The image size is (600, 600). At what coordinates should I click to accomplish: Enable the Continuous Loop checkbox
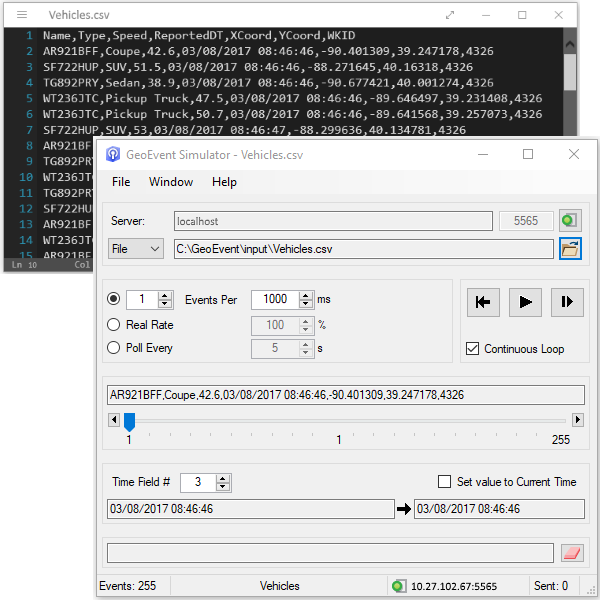(x=473, y=349)
